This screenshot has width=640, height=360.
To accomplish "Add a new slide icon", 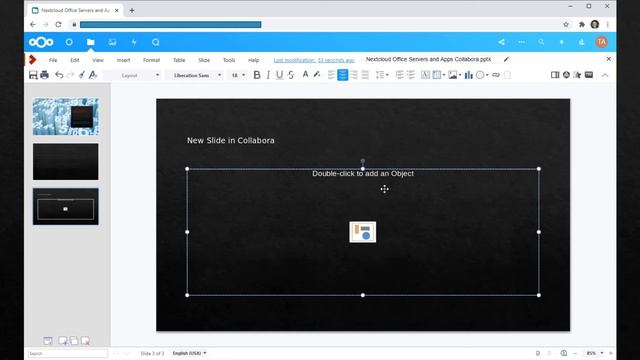I will pyautogui.click(x=63, y=340).
